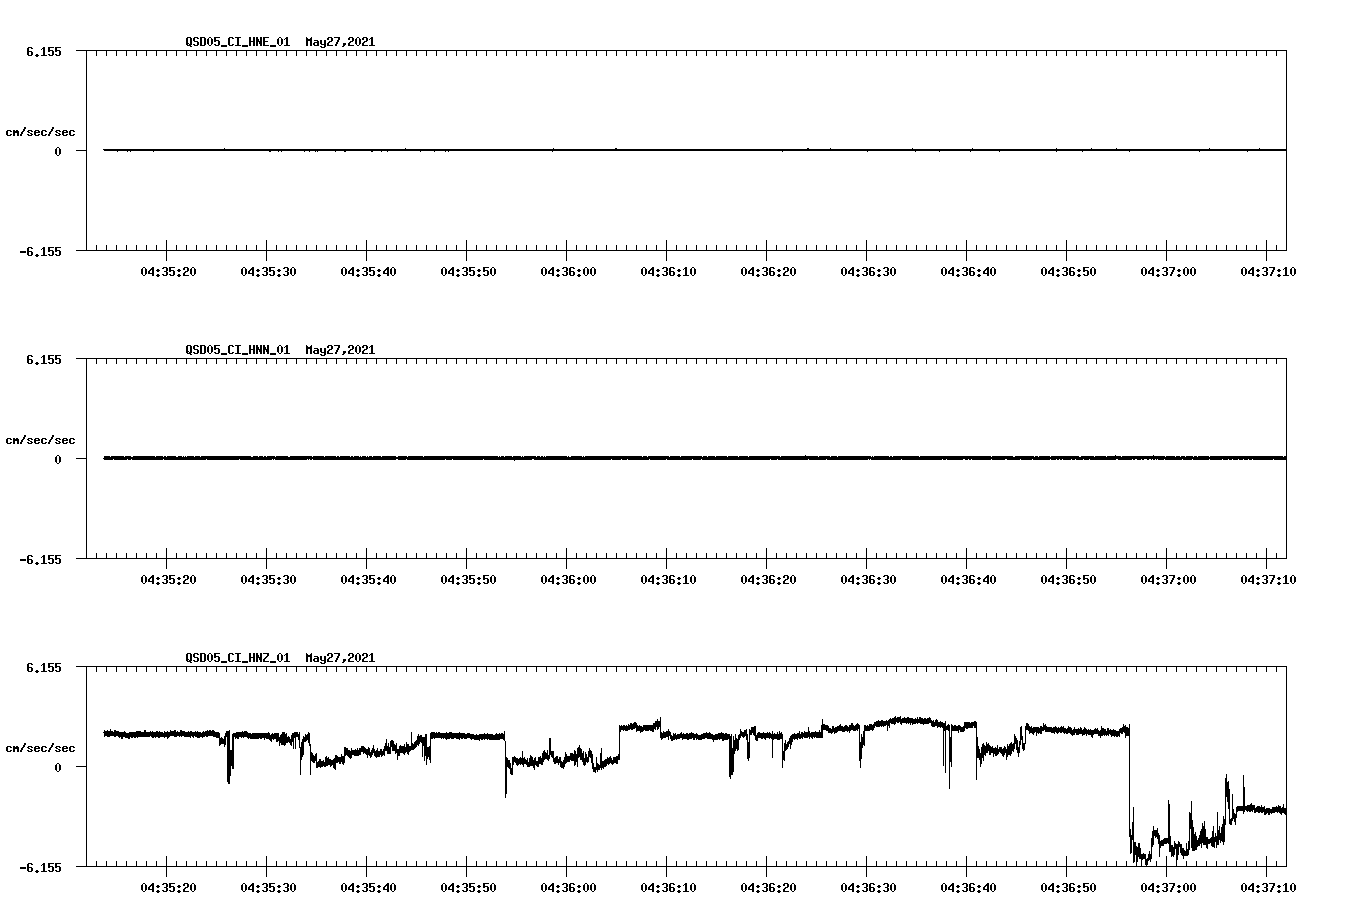The height and width of the screenshot is (924, 1358).
Task: Click the cm/sec/sec label on middle plot
Action: tap(42, 439)
